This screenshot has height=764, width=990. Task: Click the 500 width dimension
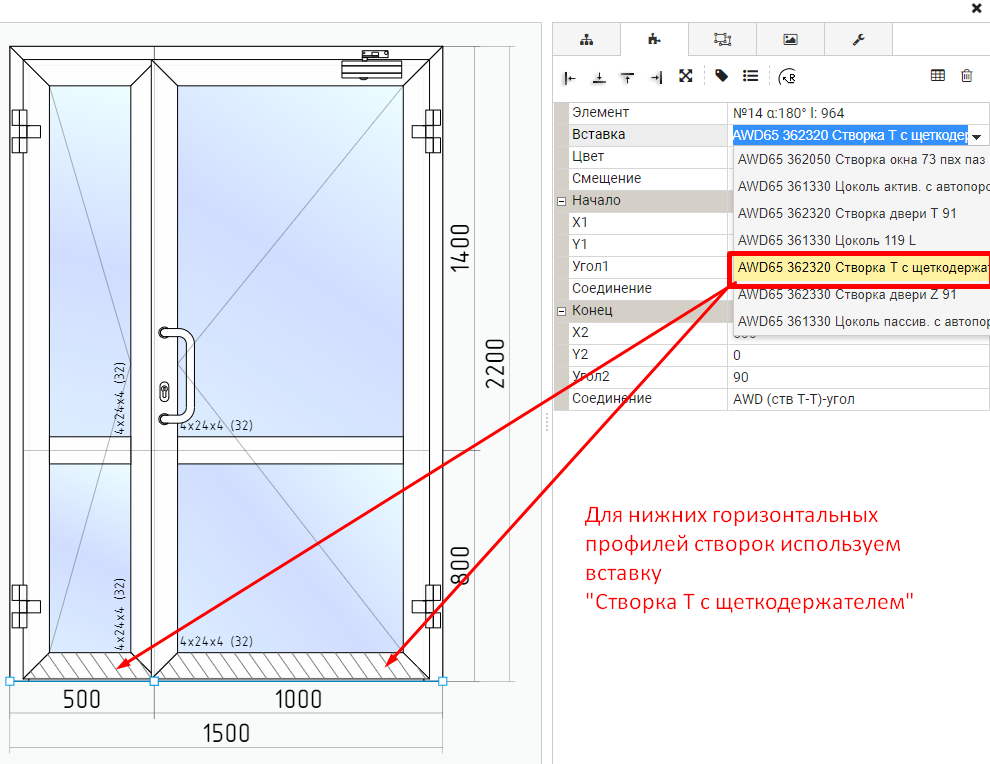(81, 700)
